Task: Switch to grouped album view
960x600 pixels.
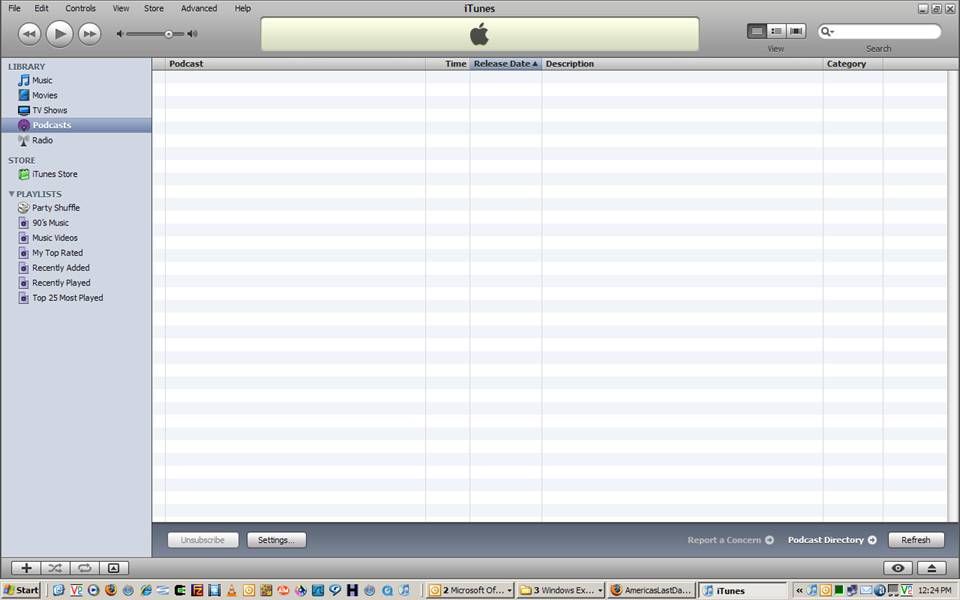Action: tap(776, 31)
